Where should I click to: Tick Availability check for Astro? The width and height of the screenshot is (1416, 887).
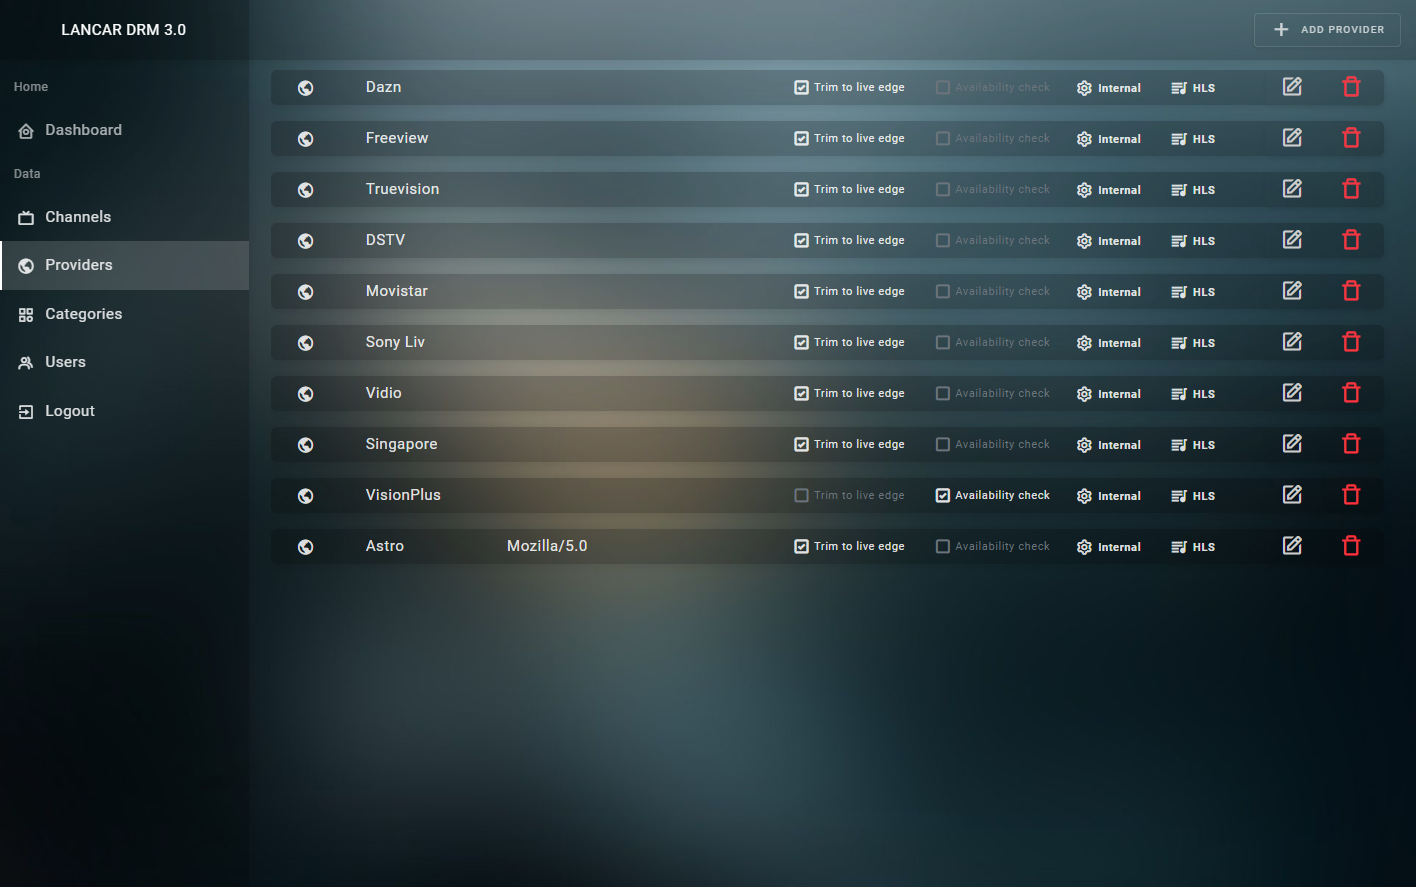click(943, 547)
